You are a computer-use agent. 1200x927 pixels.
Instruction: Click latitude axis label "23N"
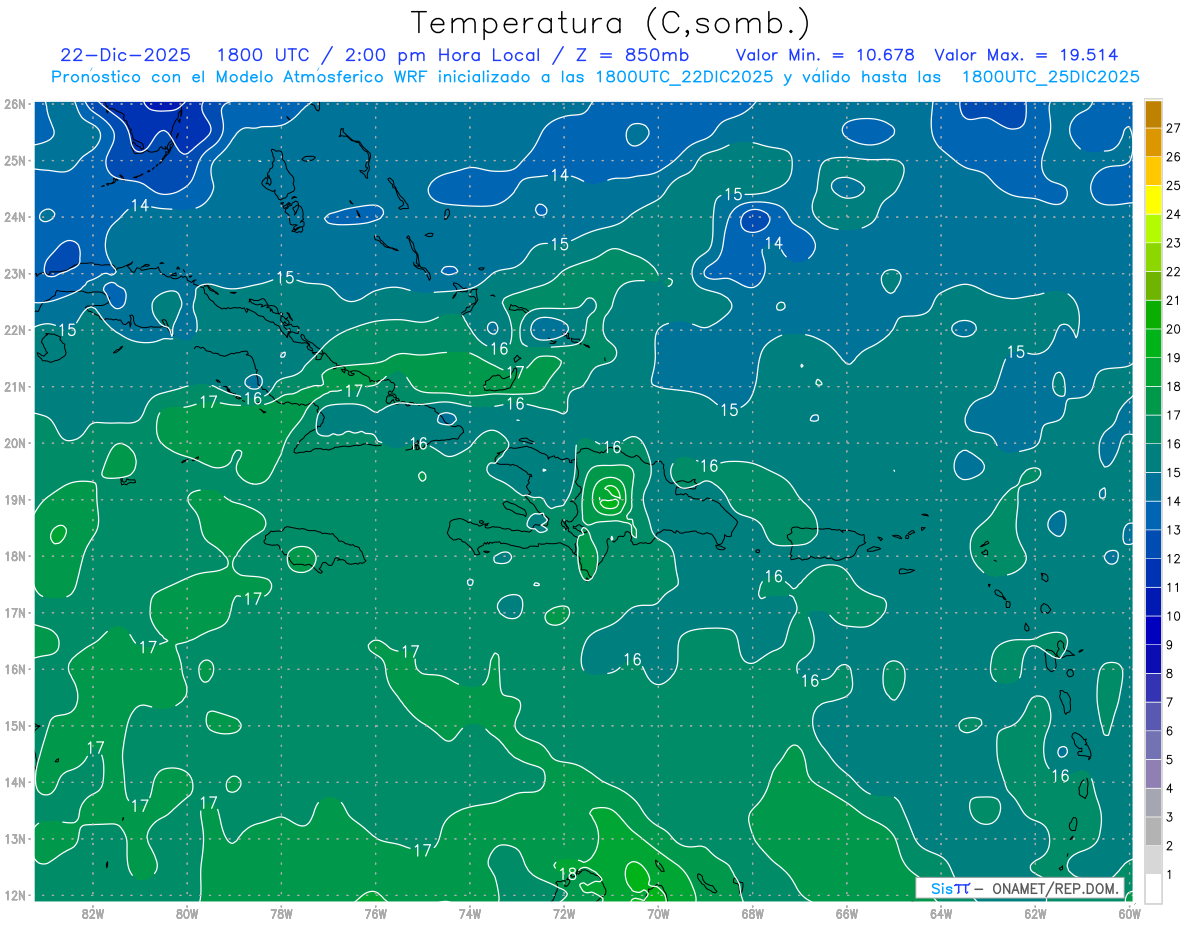point(15,274)
